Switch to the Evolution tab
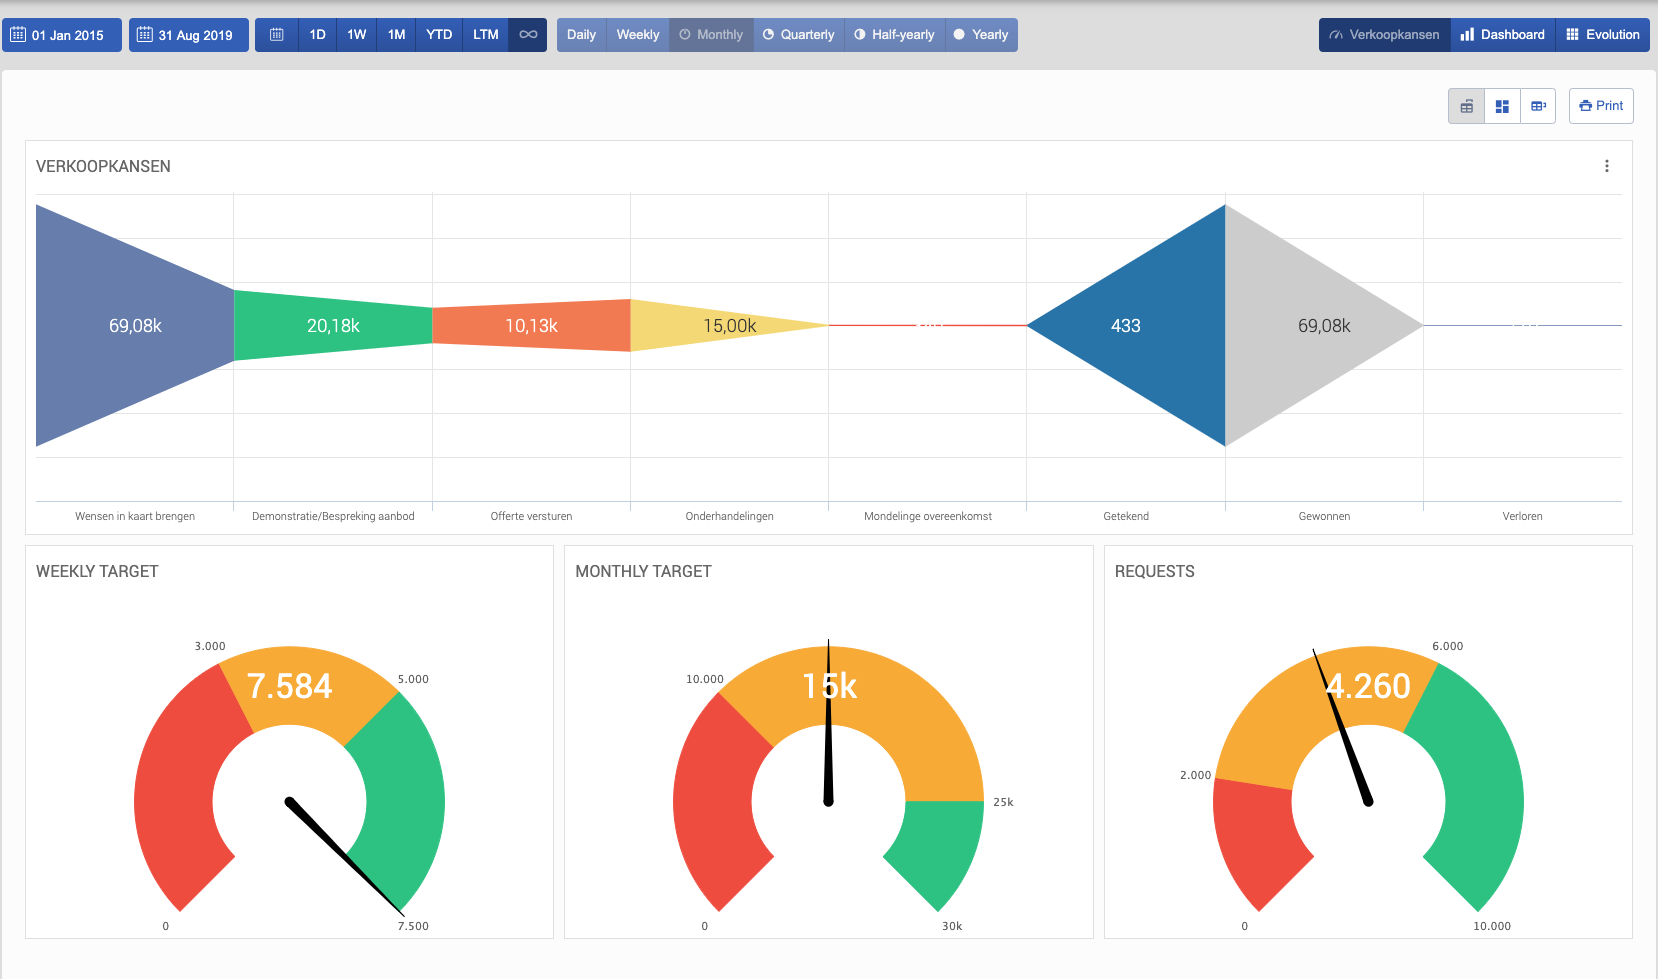The image size is (1658, 979). [1602, 35]
